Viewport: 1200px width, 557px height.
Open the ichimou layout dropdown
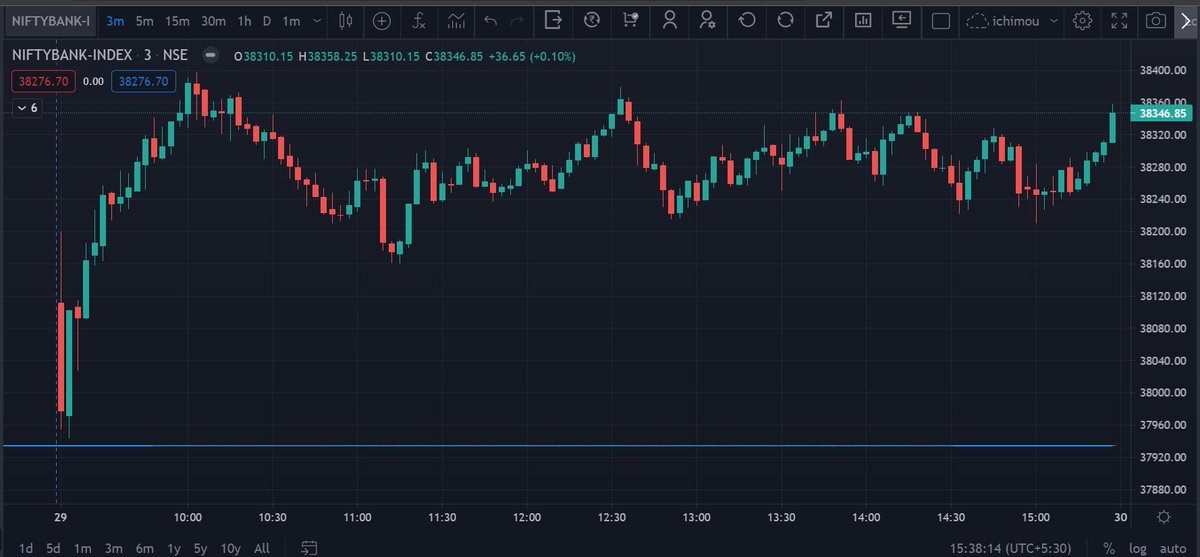(x=1012, y=20)
